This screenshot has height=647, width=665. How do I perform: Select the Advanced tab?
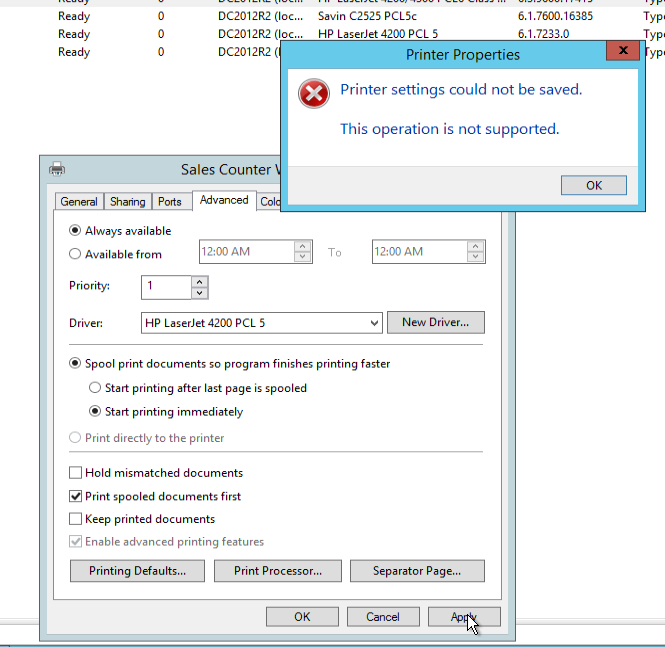[x=224, y=200]
